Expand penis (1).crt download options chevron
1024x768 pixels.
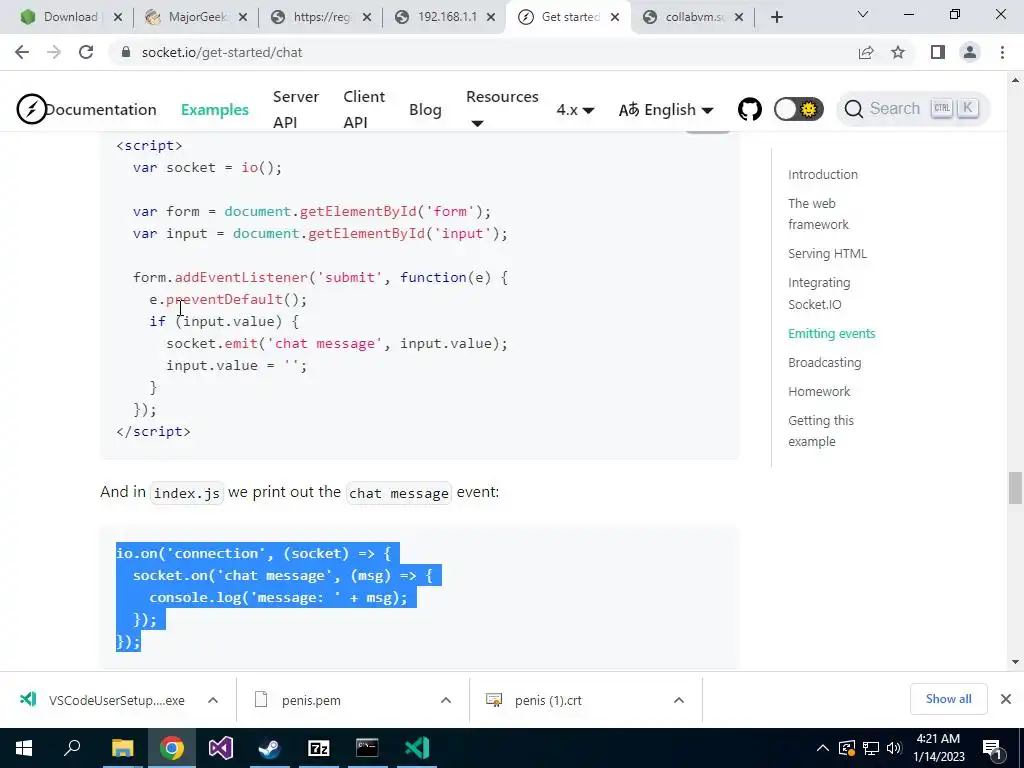tap(679, 700)
